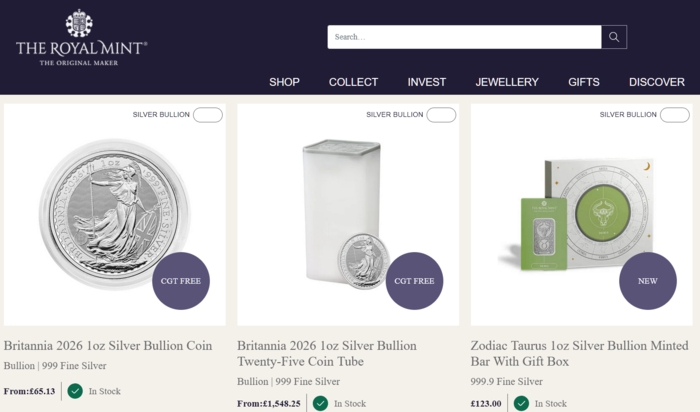Open the Collect menu
The width and height of the screenshot is (700, 412).
click(x=353, y=82)
